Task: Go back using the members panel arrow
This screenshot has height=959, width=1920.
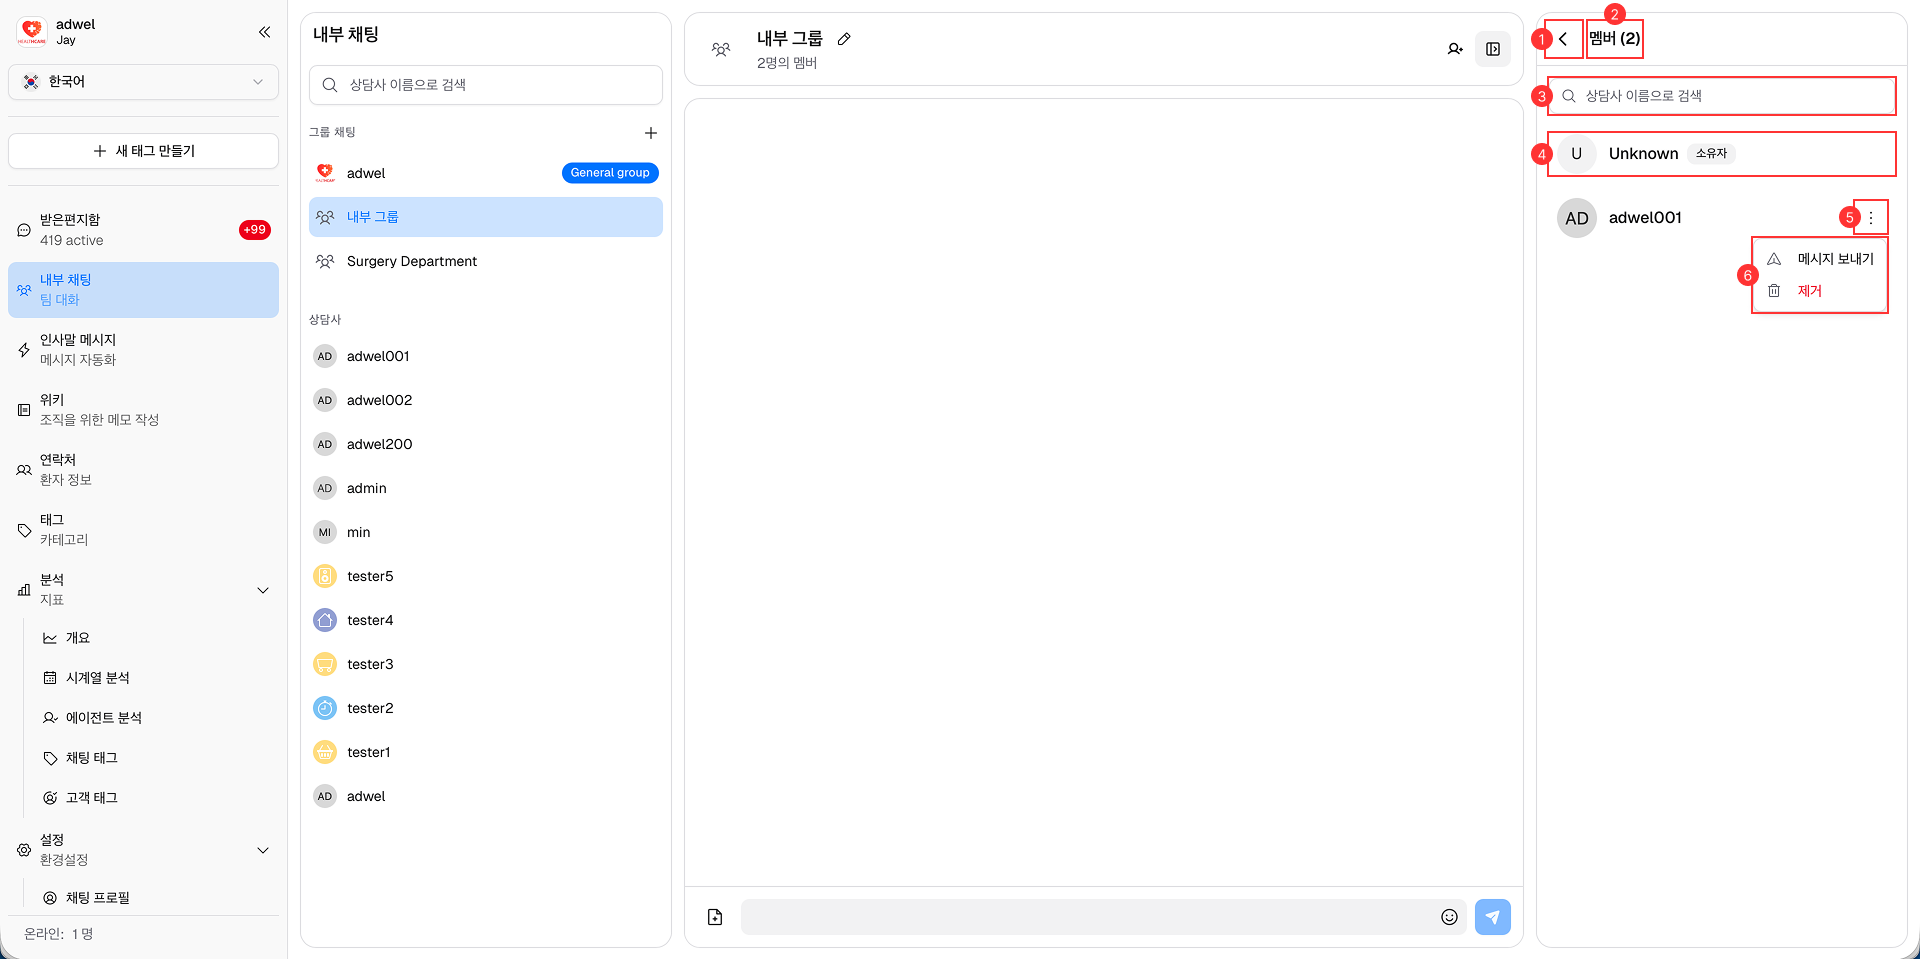Action: 1563,39
